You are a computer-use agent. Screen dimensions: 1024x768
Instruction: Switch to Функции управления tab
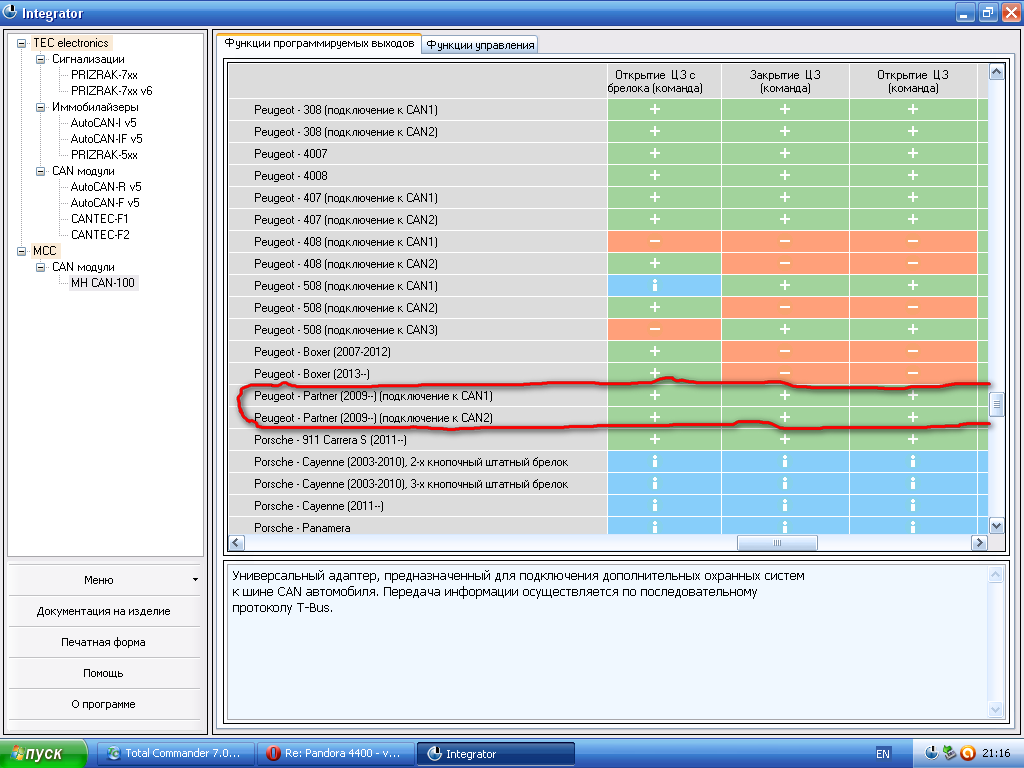click(480, 44)
